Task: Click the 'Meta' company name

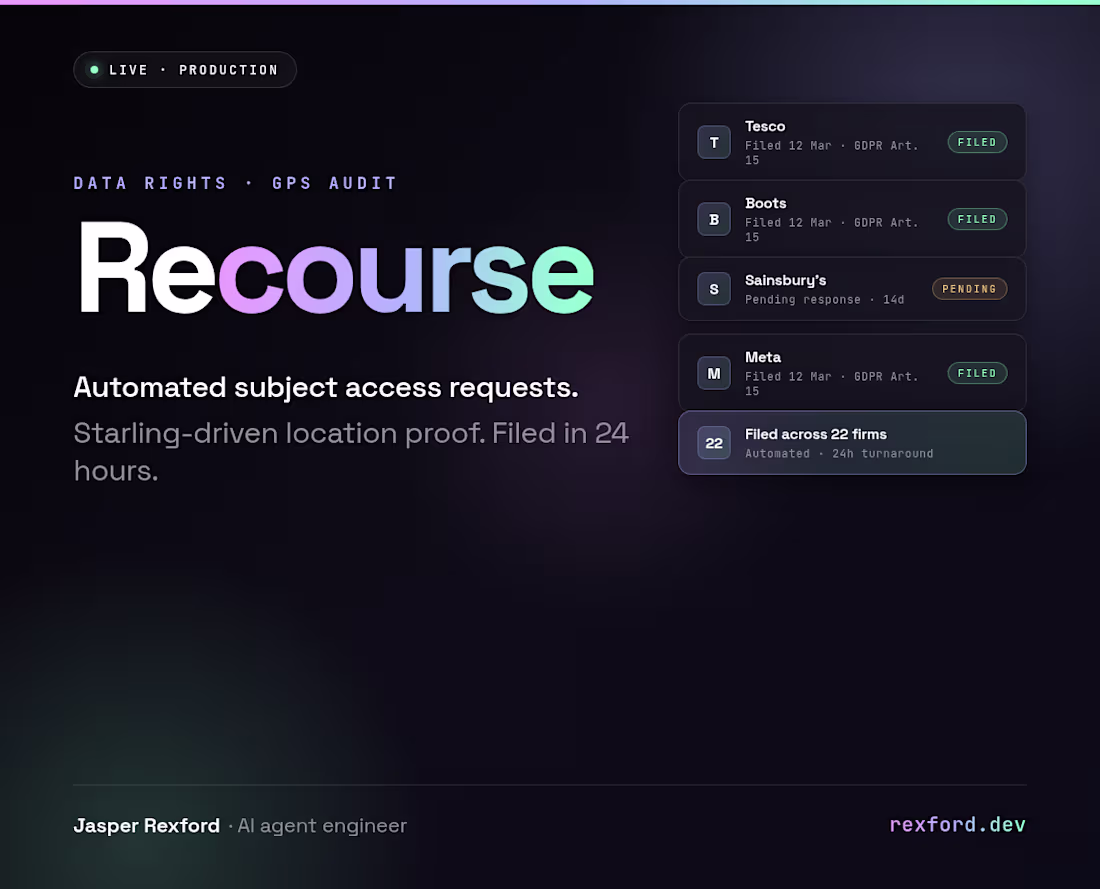Action: coord(763,357)
